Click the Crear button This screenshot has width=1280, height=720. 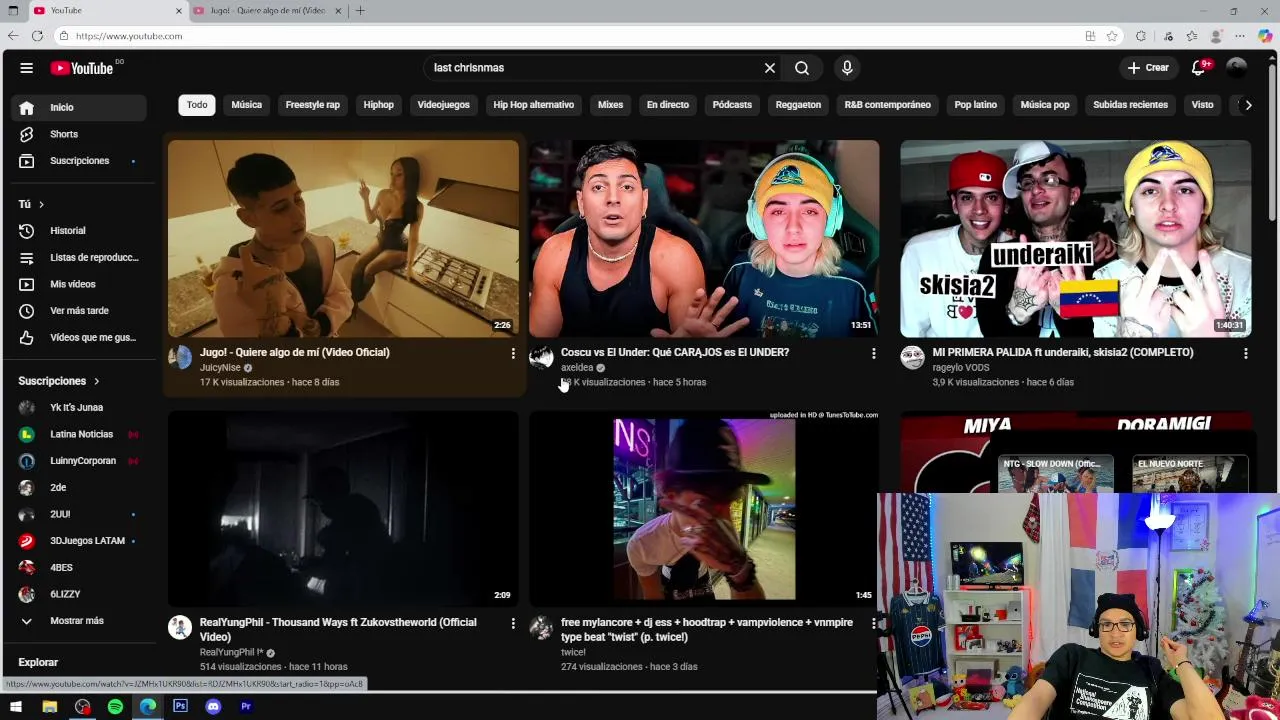(1148, 68)
